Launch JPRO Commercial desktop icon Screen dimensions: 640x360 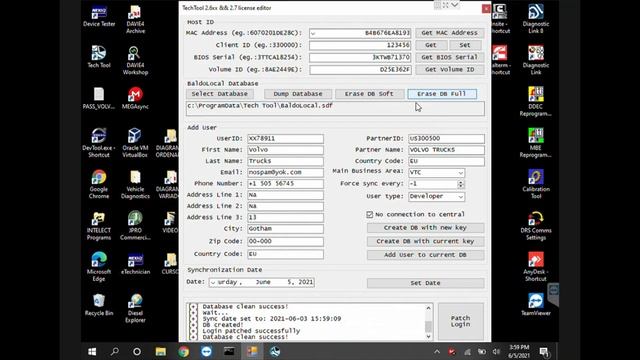pyautogui.click(x=135, y=226)
